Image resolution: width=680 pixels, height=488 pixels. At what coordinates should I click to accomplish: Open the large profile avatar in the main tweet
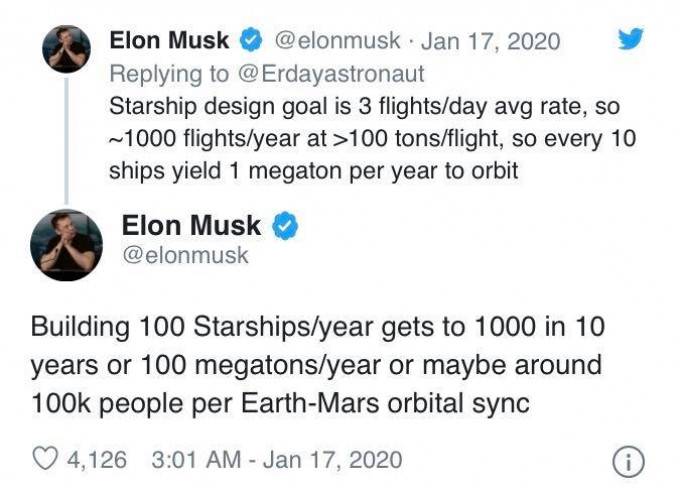tap(66, 245)
